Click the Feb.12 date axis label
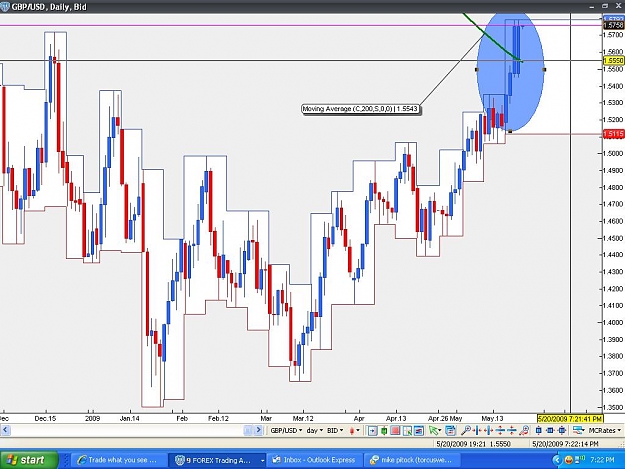This screenshot has width=625, height=469. point(218,419)
